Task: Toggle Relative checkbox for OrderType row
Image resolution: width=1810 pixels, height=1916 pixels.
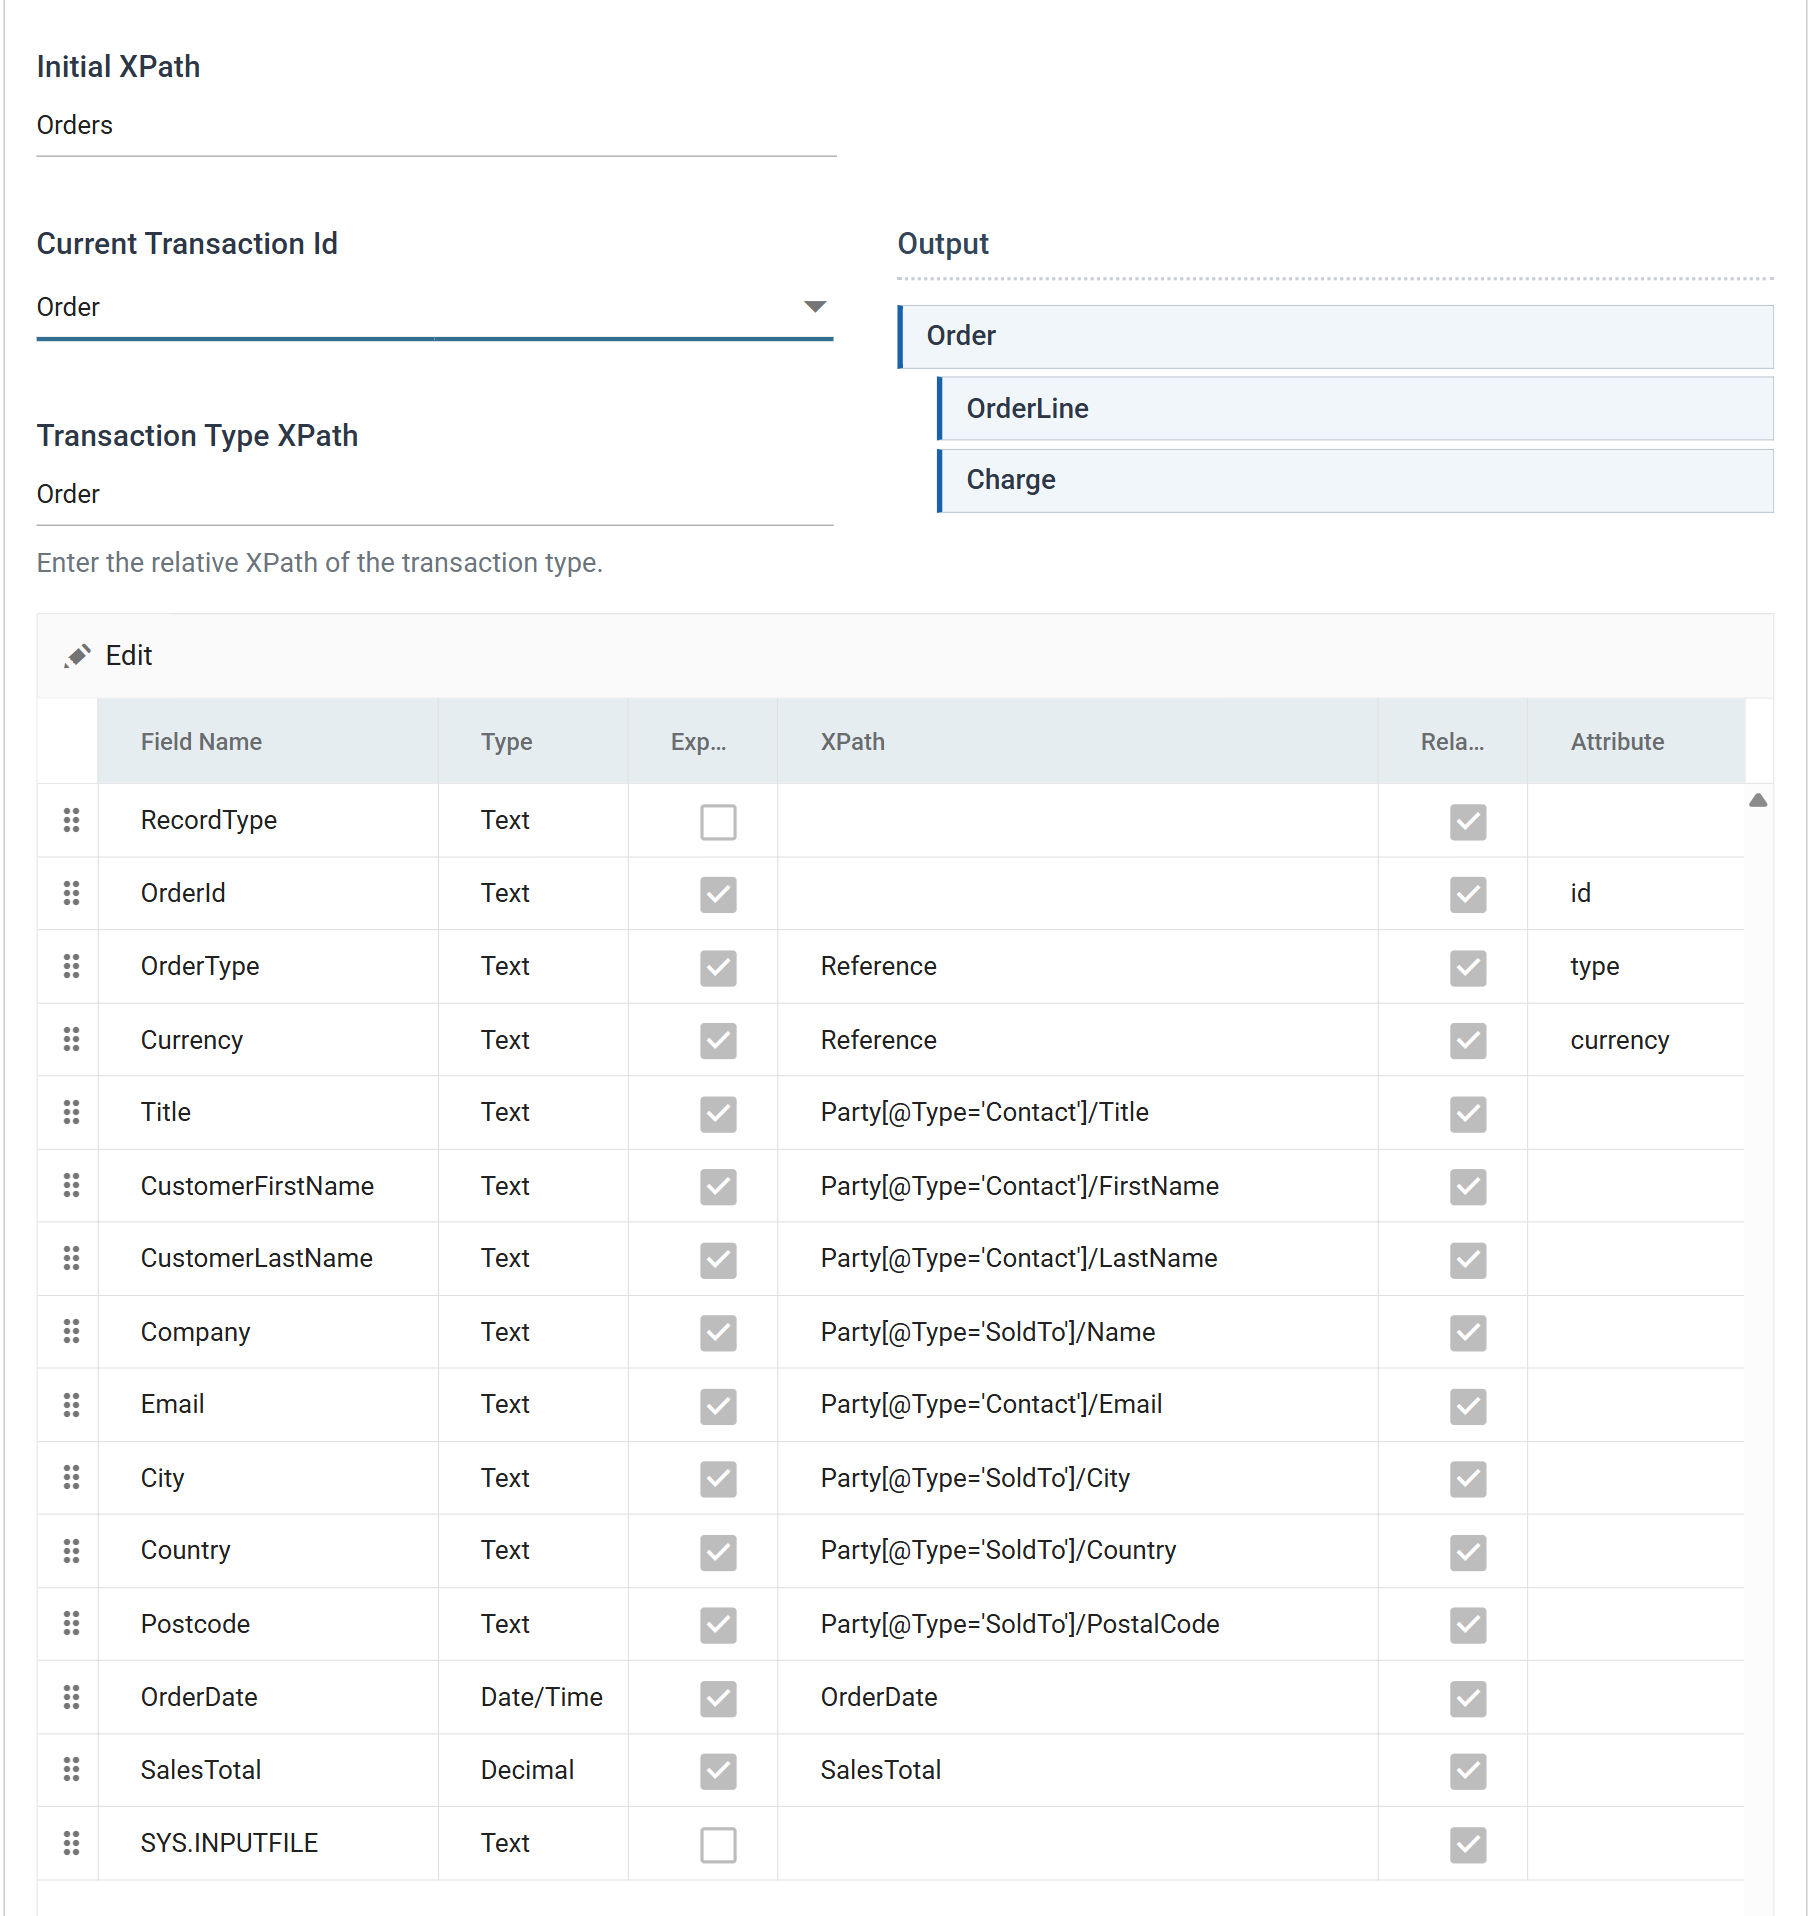Action: click(1468, 968)
